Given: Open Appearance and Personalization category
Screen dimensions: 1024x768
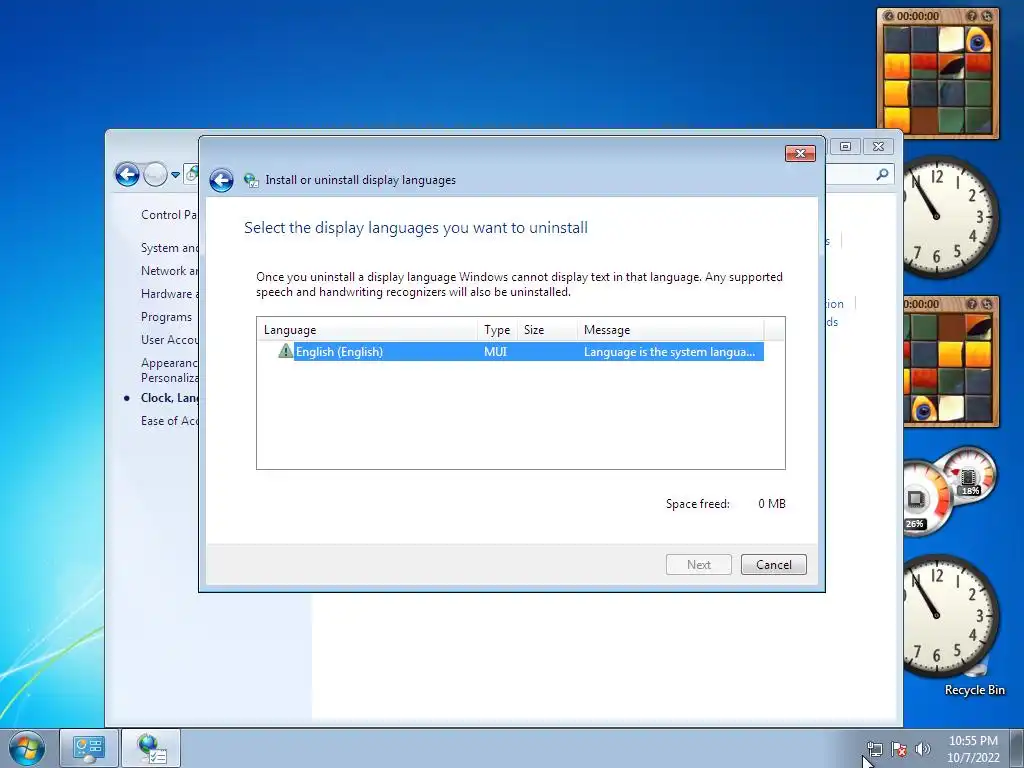Looking at the screenshot, I should click(x=169, y=370).
